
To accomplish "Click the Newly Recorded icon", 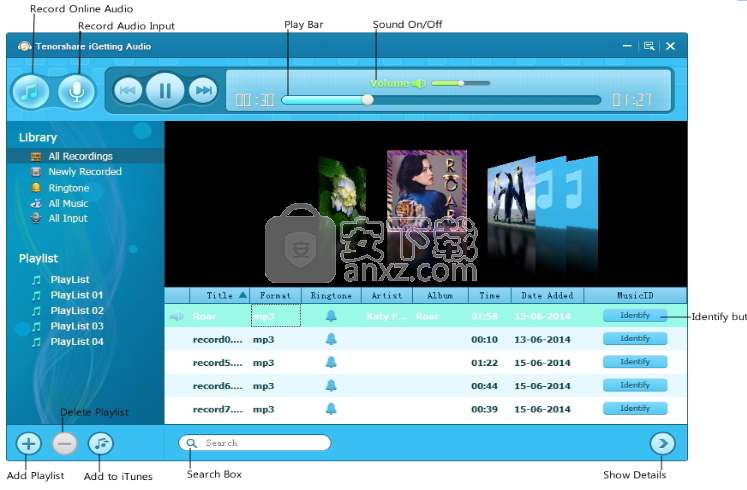I will (36, 172).
